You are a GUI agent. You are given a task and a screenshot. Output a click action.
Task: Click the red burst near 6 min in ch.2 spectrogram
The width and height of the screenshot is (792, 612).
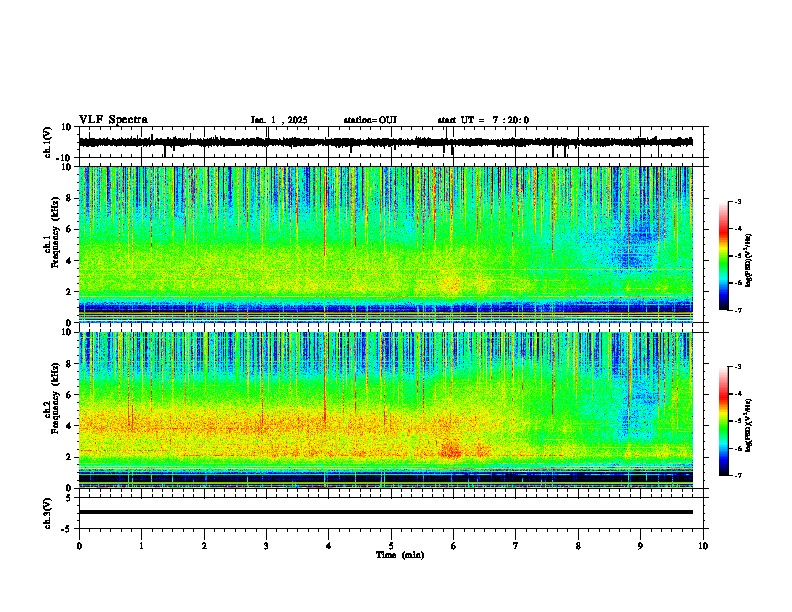pyautogui.click(x=451, y=449)
